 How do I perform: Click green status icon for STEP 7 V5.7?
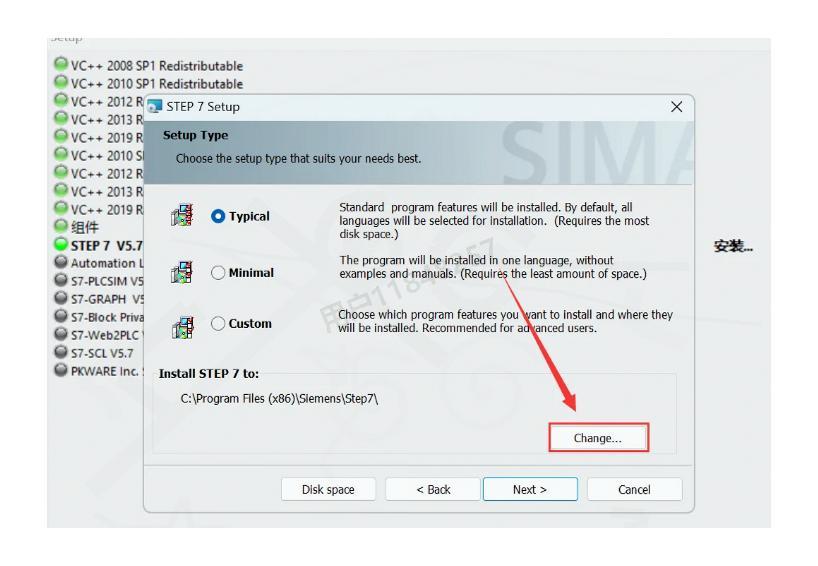click(x=61, y=244)
